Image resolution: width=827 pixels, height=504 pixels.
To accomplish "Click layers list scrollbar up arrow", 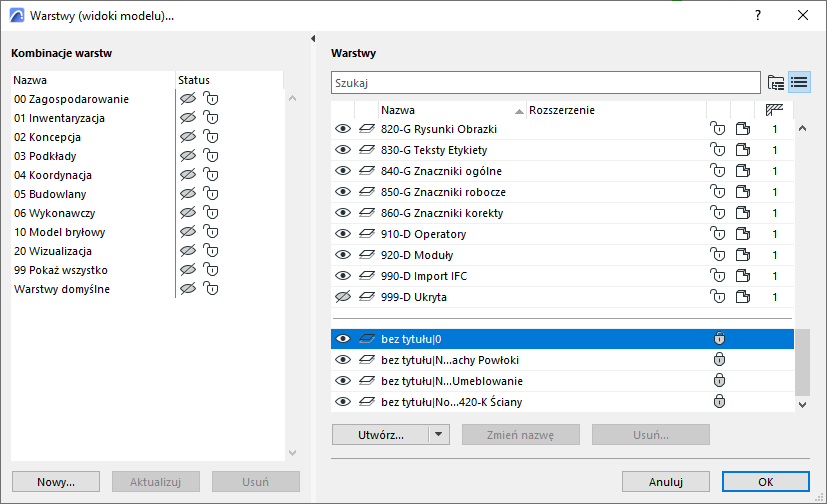I will 802,128.
